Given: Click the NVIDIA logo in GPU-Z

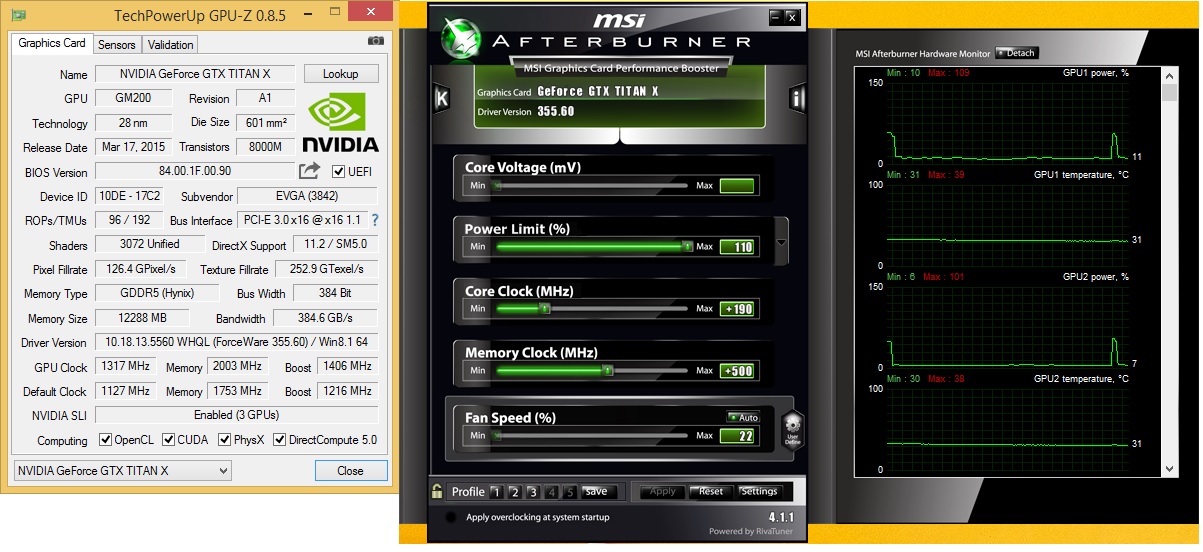Looking at the screenshot, I should (340, 124).
